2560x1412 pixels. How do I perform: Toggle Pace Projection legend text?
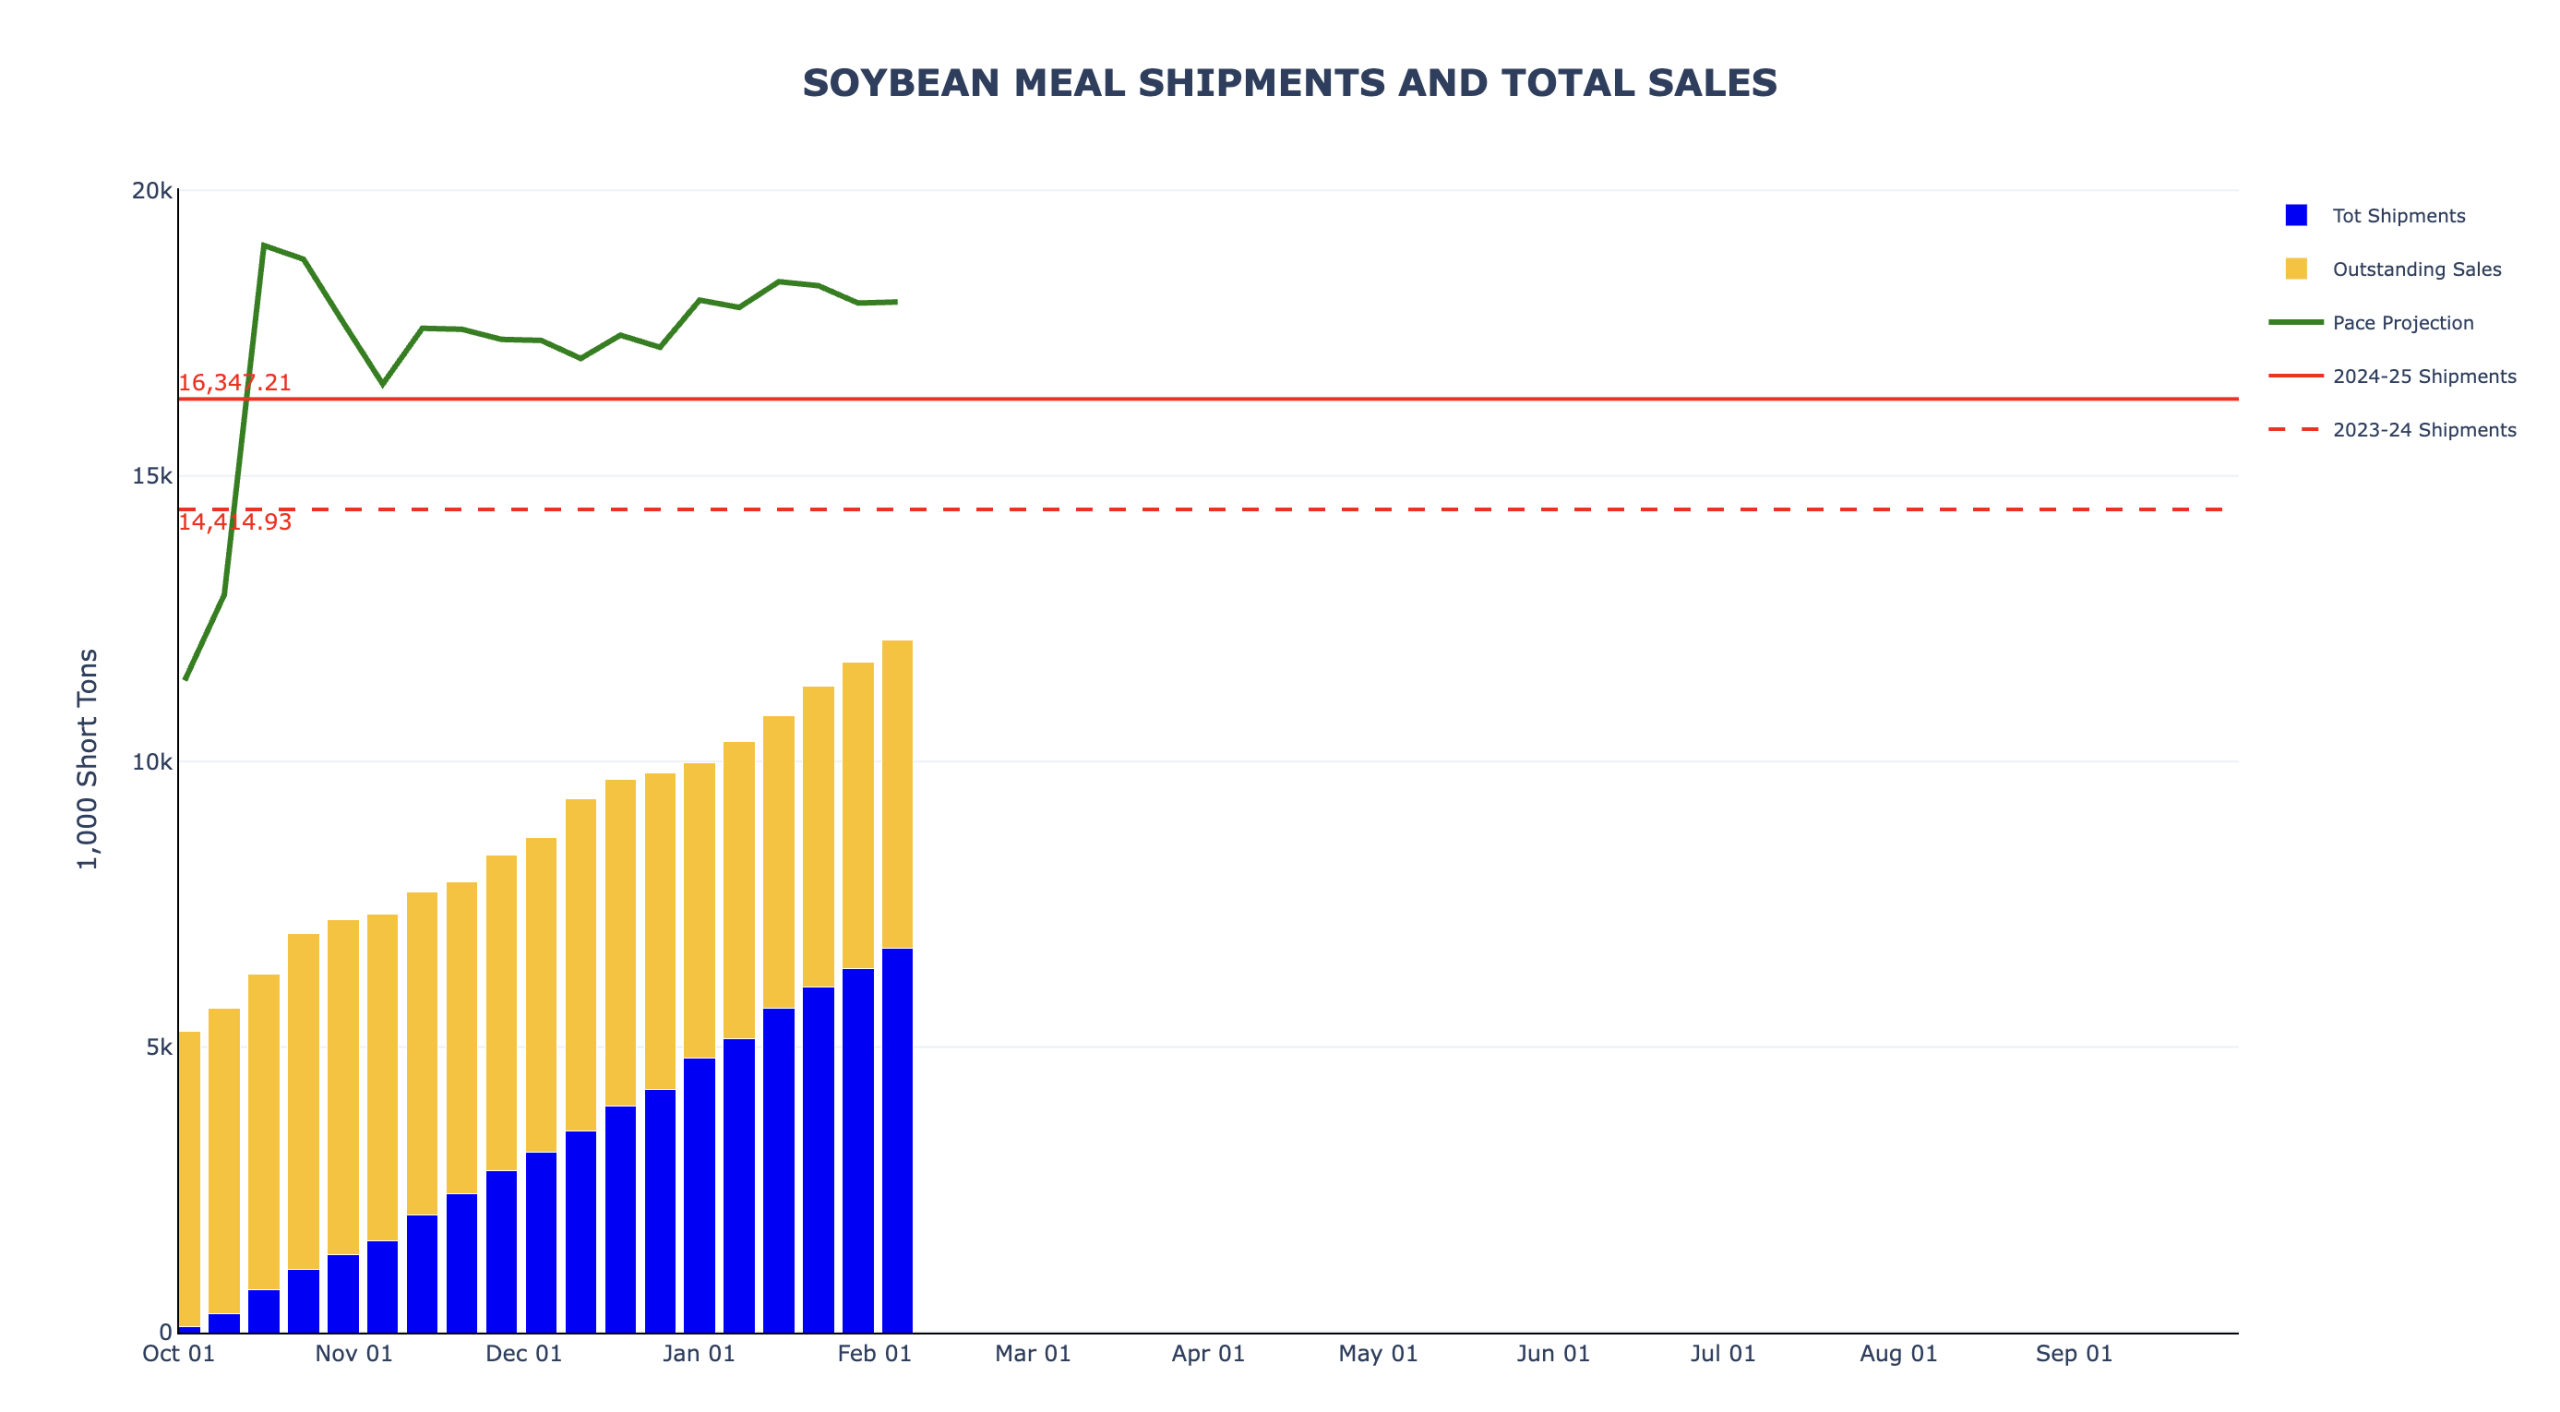(x=2402, y=323)
